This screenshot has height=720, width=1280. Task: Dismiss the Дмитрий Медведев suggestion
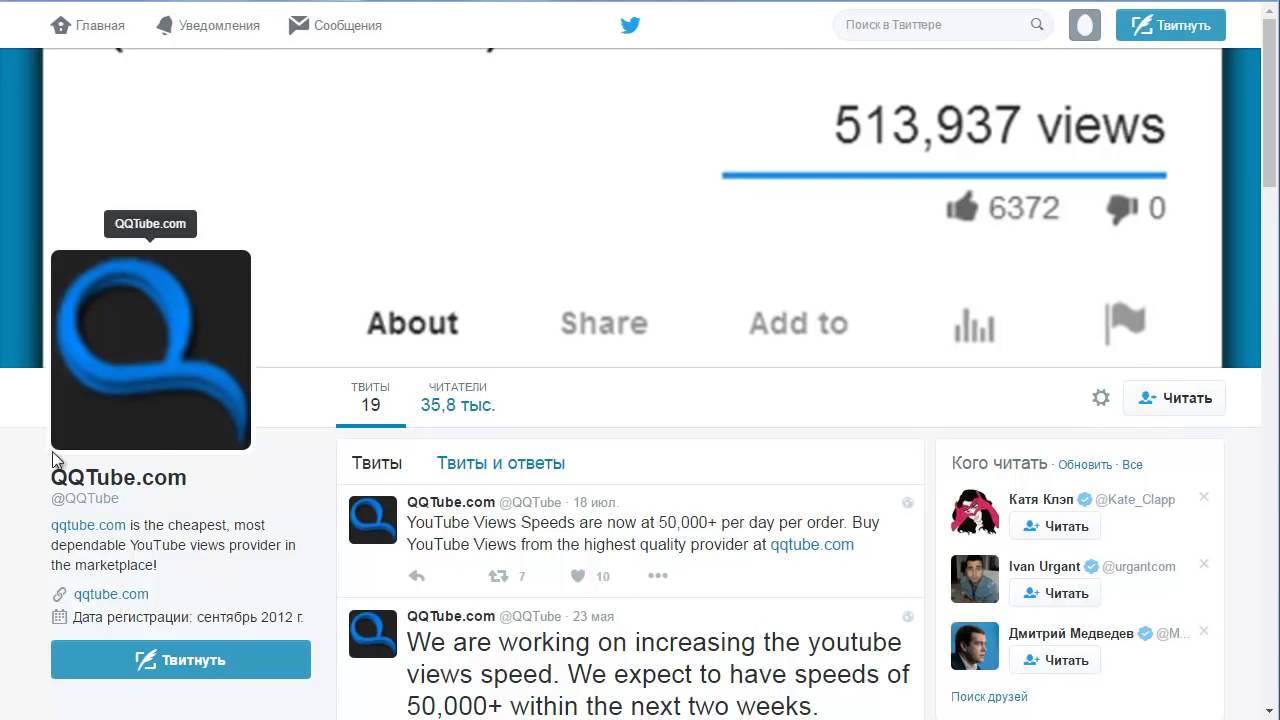1204,631
